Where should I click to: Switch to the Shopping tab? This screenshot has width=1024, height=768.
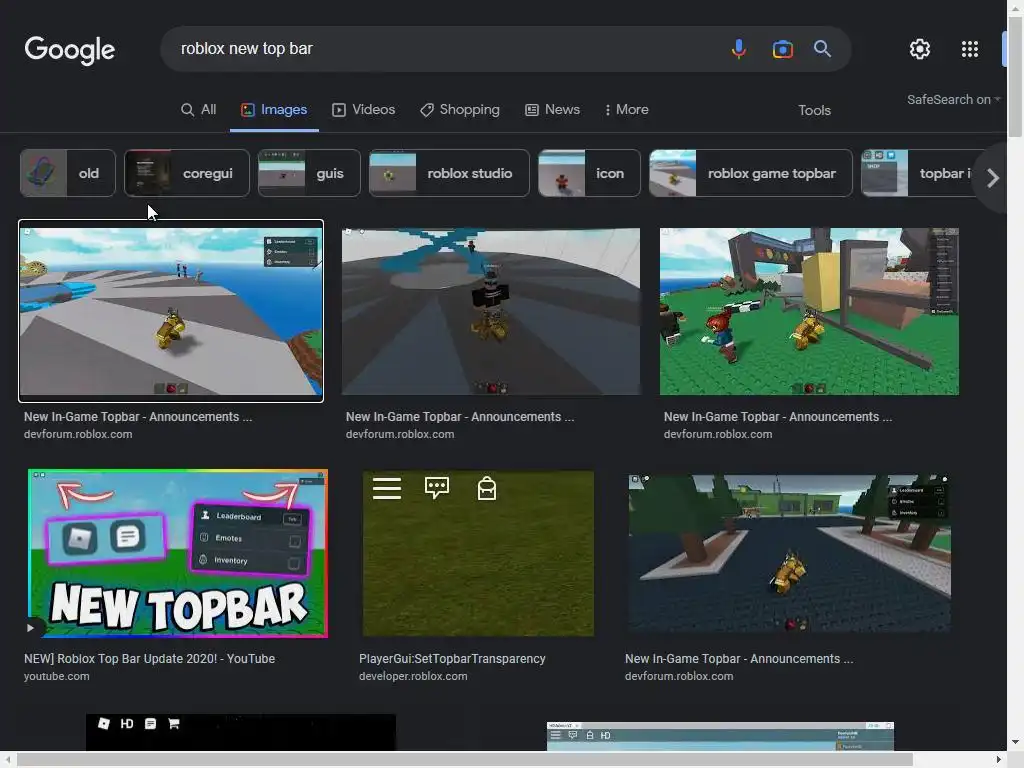coord(460,110)
